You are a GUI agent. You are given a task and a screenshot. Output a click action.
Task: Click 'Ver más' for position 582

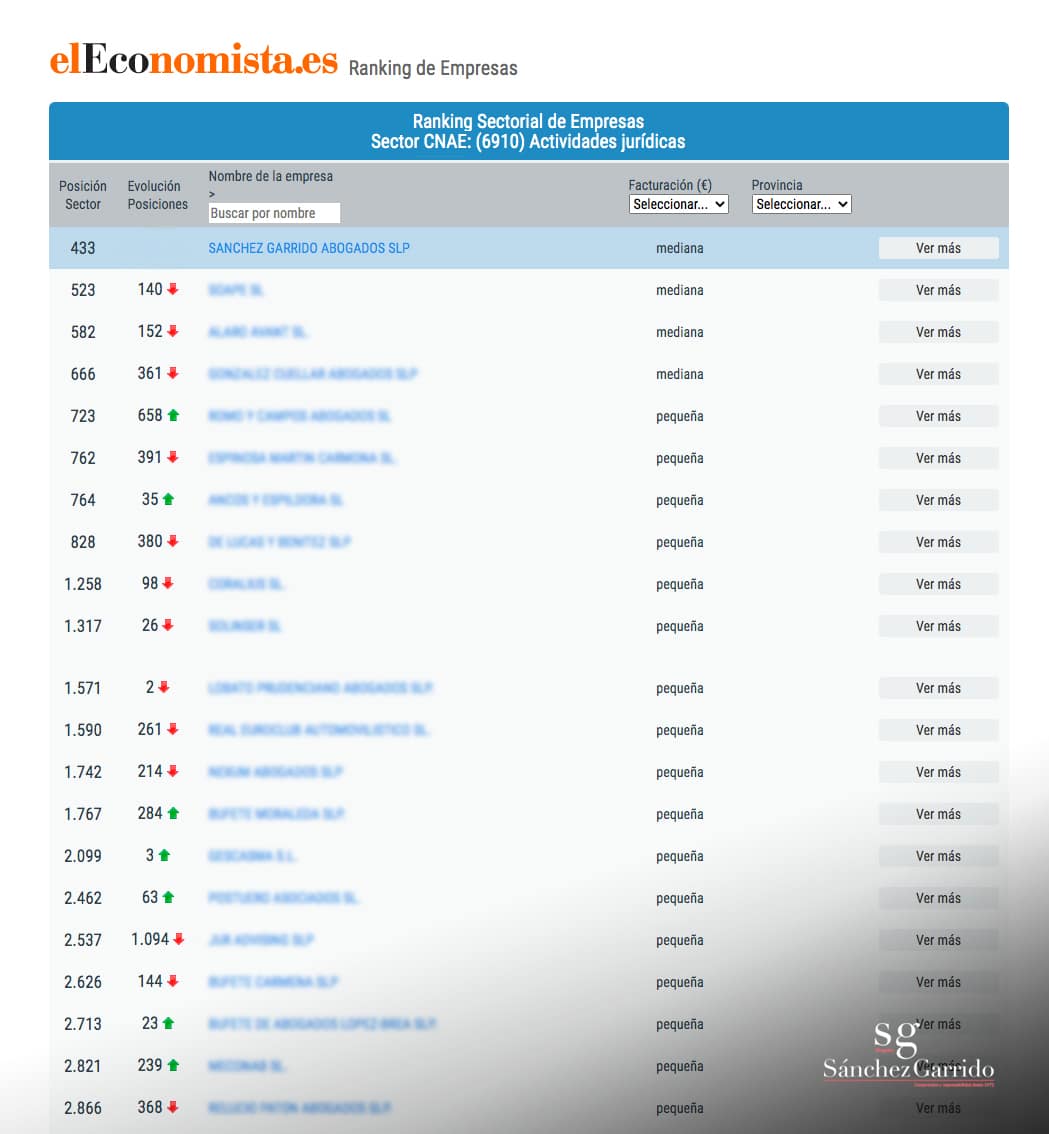coord(938,332)
